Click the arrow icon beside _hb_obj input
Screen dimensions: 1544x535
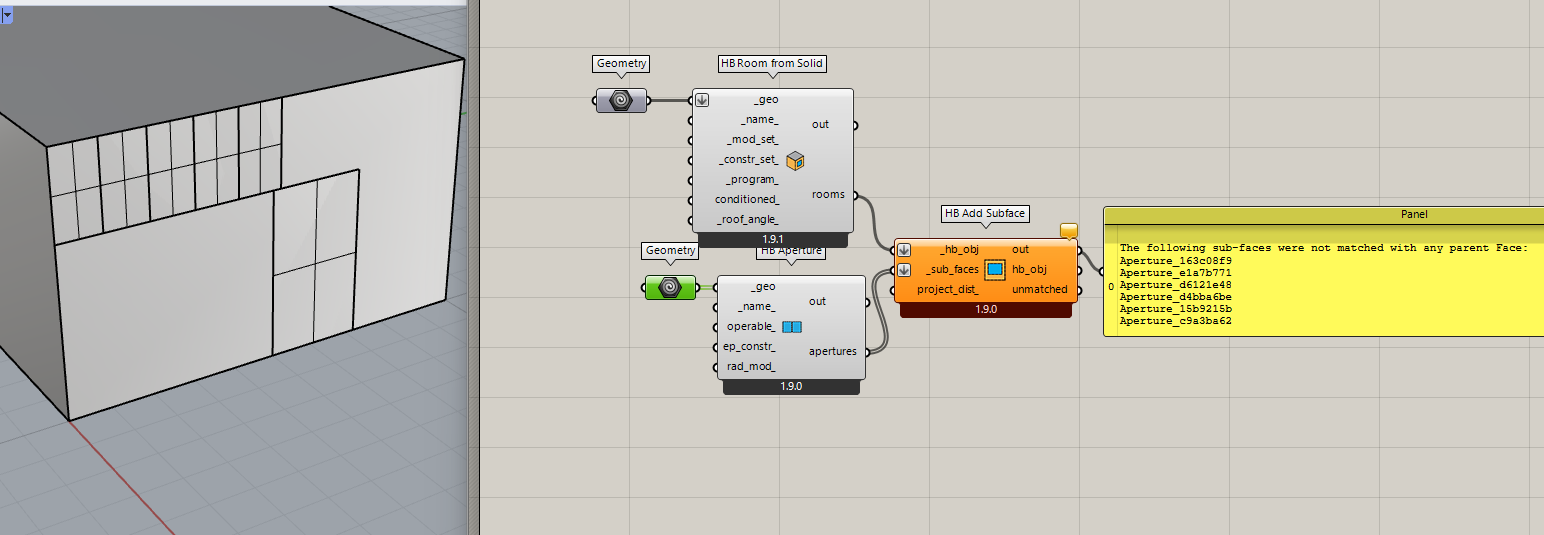pos(904,249)
